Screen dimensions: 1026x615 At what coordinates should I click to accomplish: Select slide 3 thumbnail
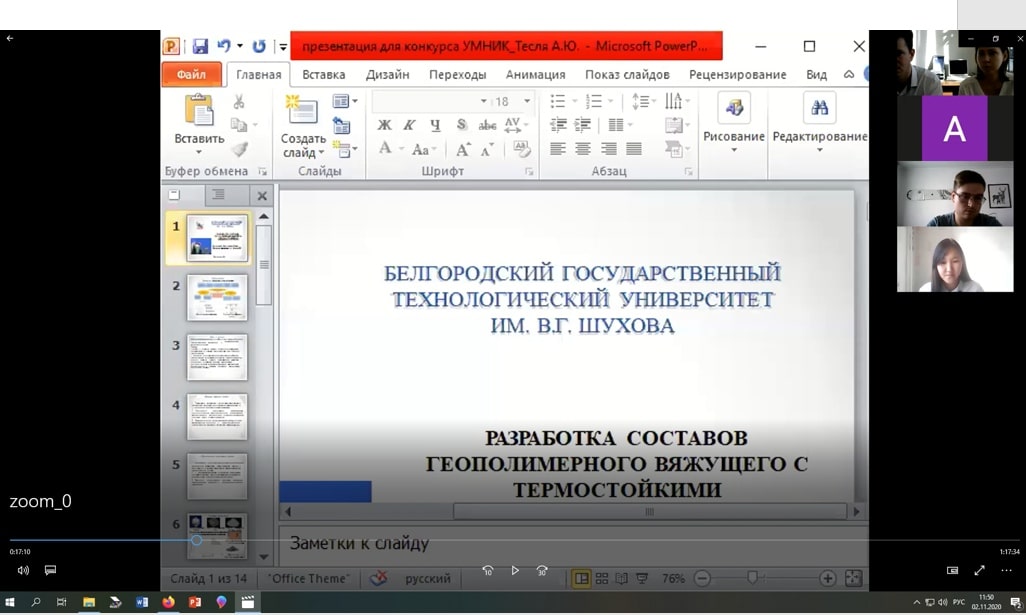click(x=217, y=357)
